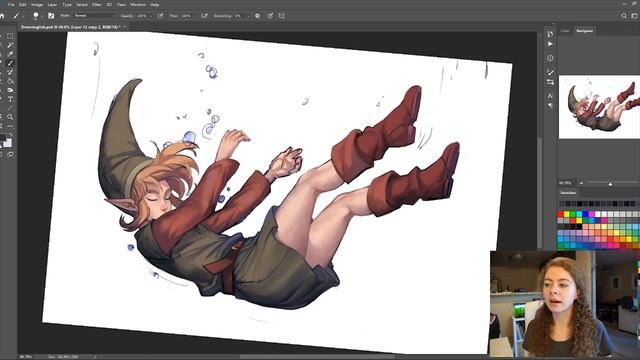This screenshot has width=640, height=360.
Task: Open the Properties info panel icon
Action: click(x=550, y=58)
